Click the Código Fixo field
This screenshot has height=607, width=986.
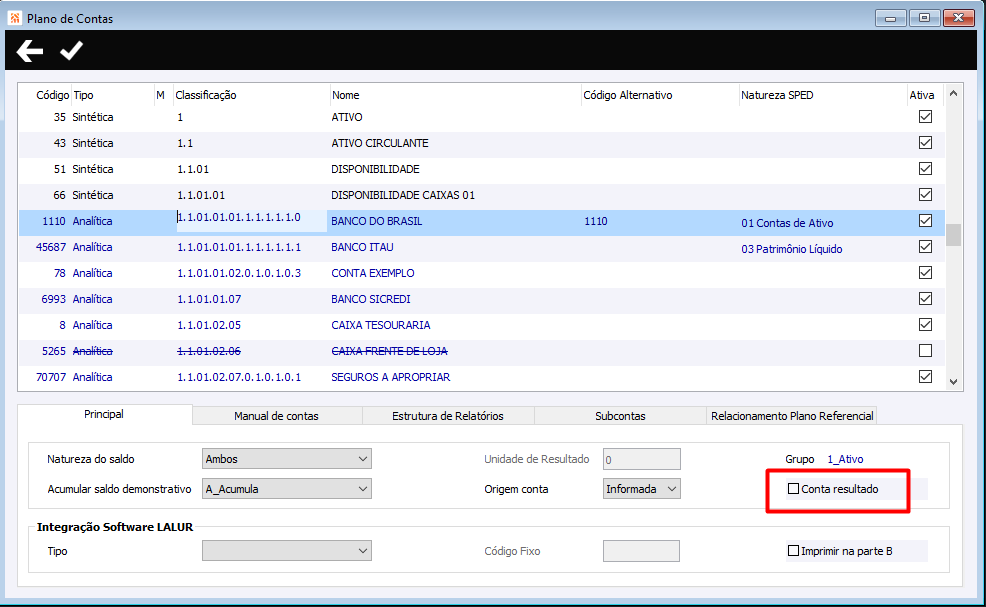click(x=641, y=551)
